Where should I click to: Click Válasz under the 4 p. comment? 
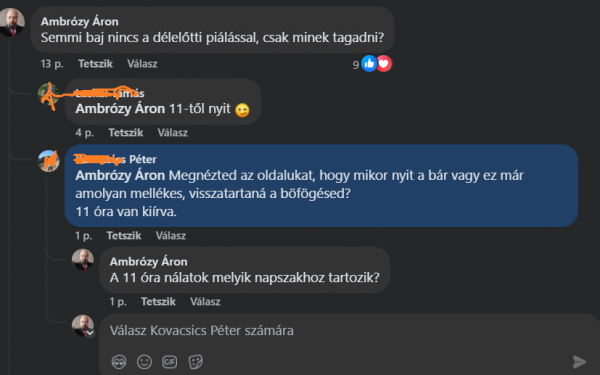(173, 132)
